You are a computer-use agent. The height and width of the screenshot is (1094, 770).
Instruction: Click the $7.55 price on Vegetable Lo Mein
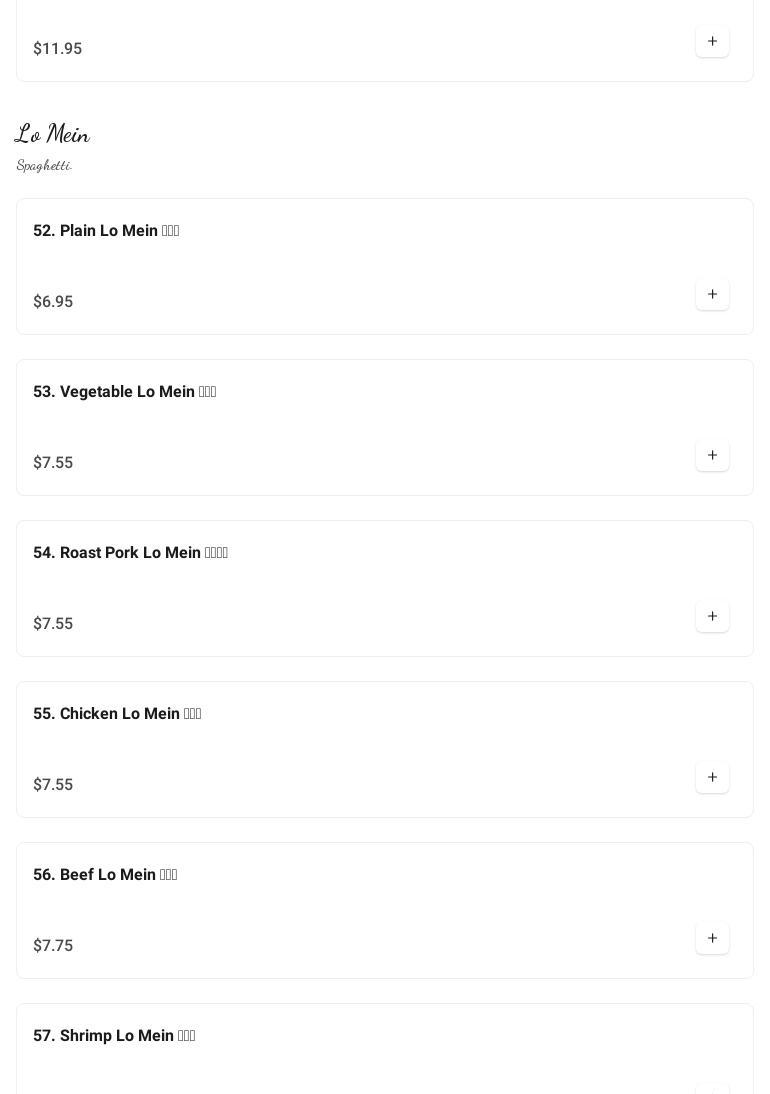point(53,463)
